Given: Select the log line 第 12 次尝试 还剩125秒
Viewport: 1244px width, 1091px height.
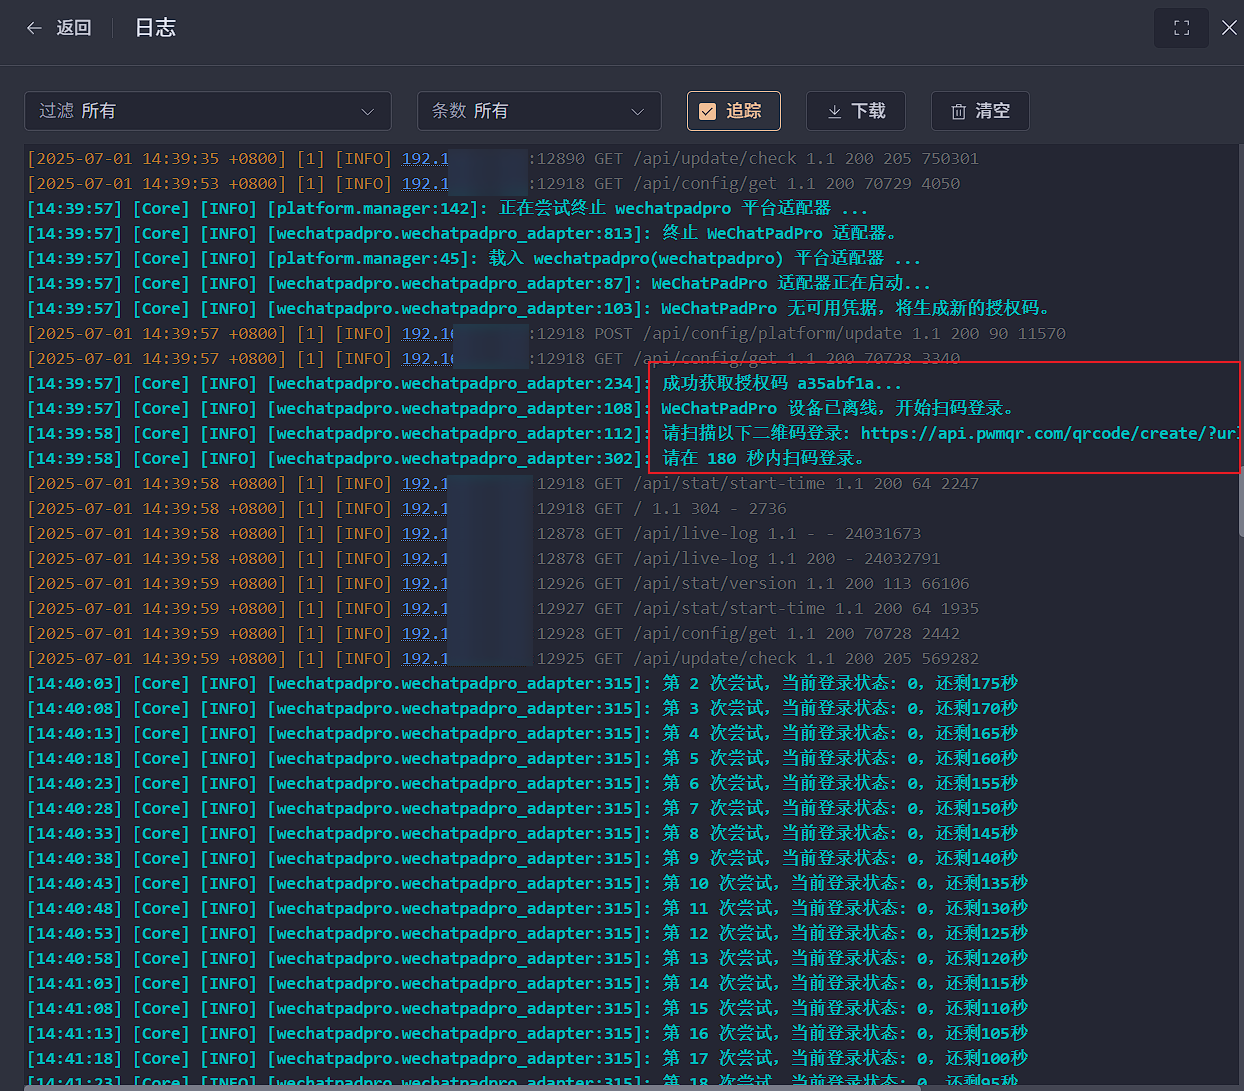Looking at the screenshot, I should [527, 934].
